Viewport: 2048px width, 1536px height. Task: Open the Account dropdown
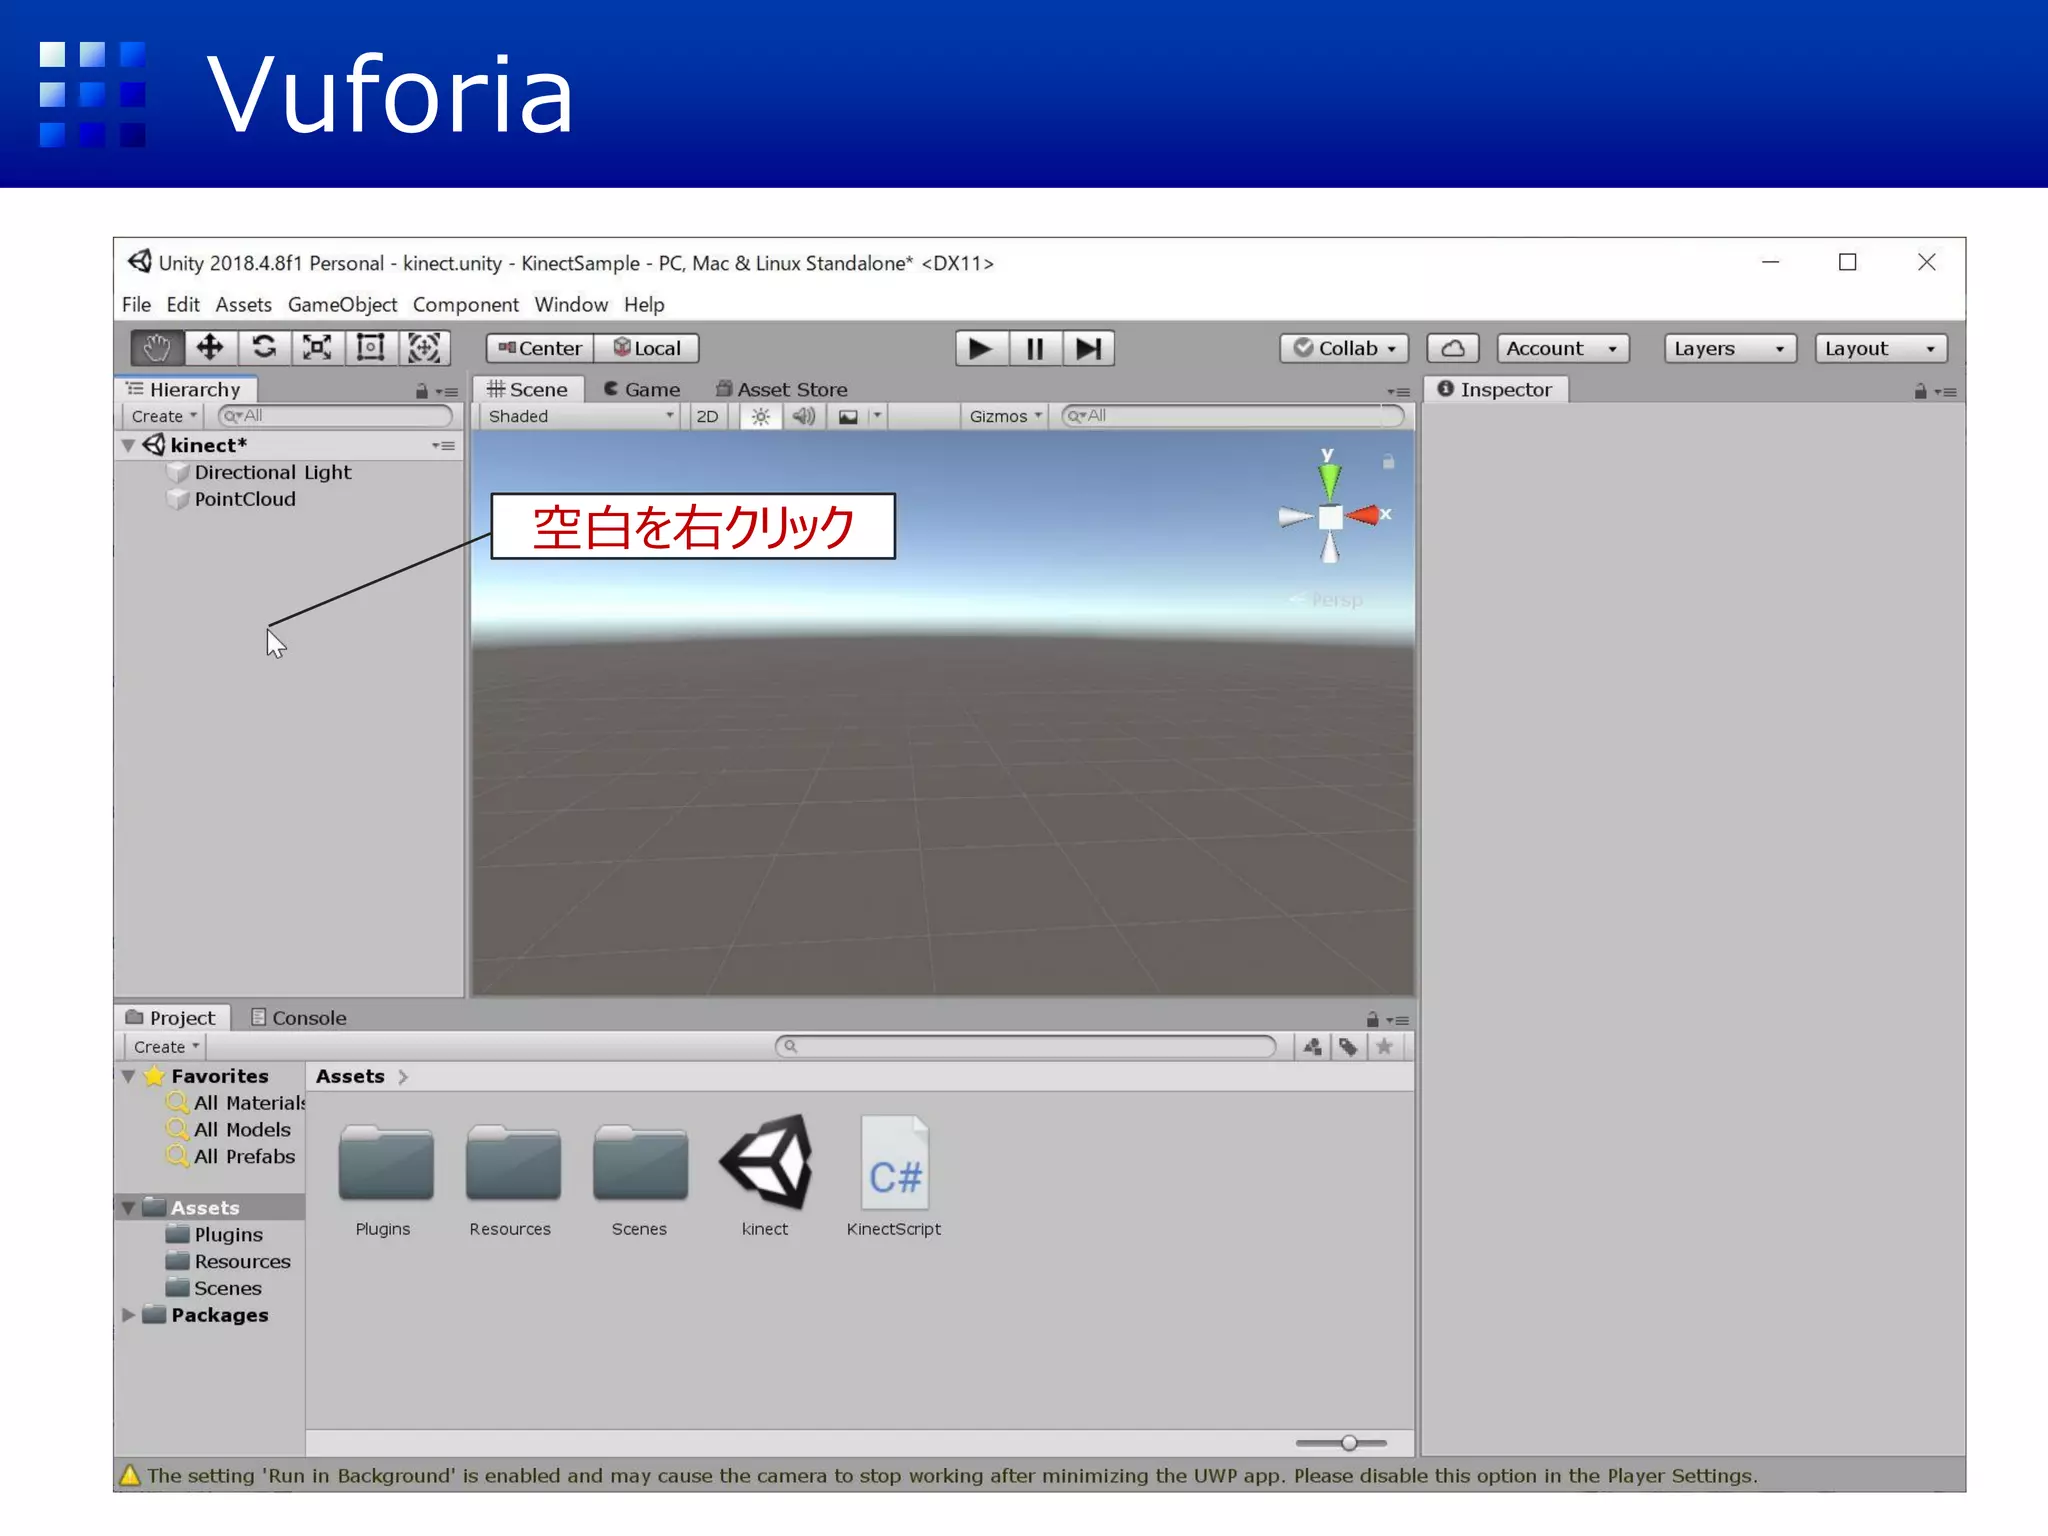click(1562, 348)
